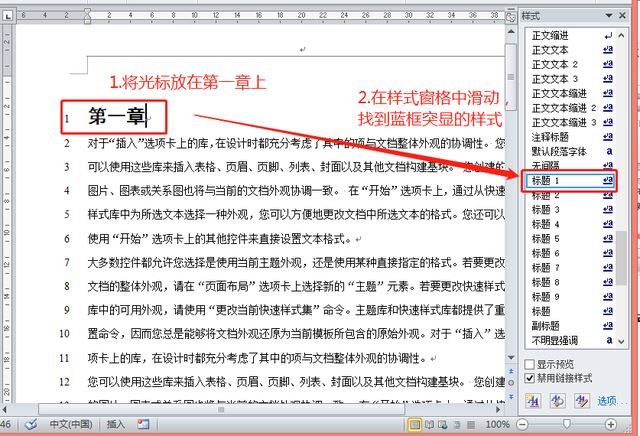The height and width of the screenshot is (436, 640).
Task: Apply the 标题 5 style
Action: (570, 239)
